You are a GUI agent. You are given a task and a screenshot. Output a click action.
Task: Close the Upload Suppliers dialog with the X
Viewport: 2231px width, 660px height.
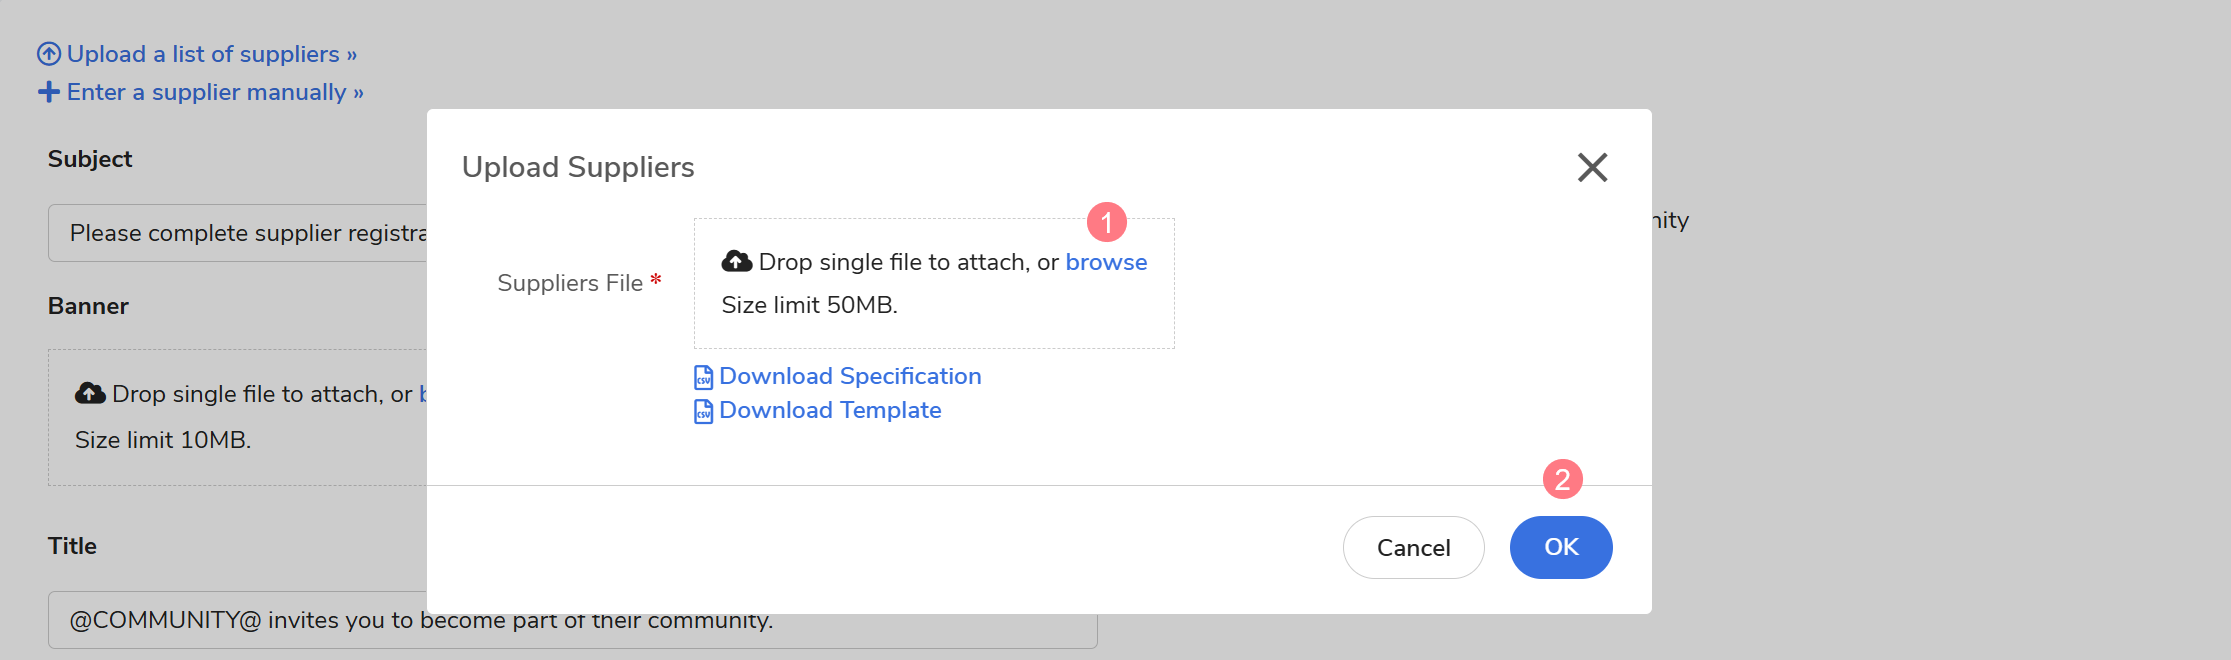coord(1592,167)
